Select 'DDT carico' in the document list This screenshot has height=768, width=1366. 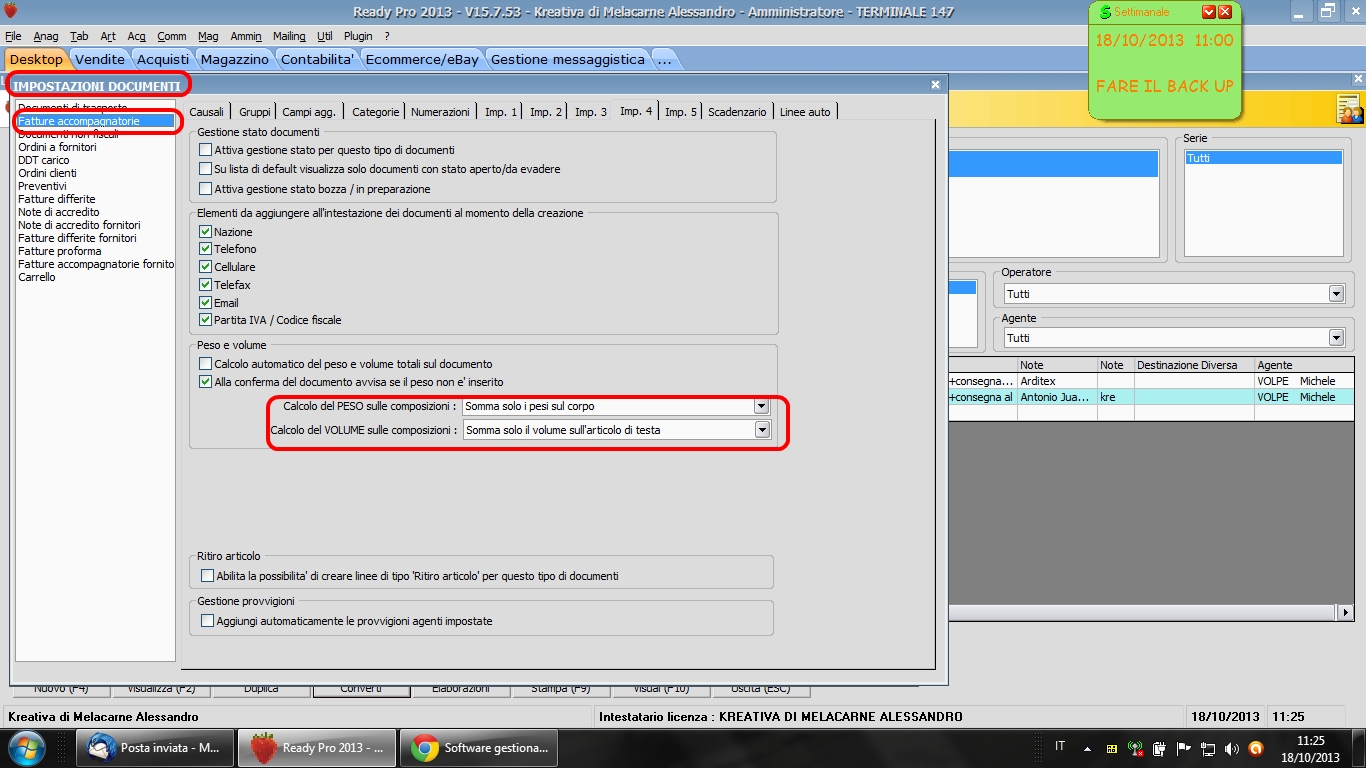(44, 160)
